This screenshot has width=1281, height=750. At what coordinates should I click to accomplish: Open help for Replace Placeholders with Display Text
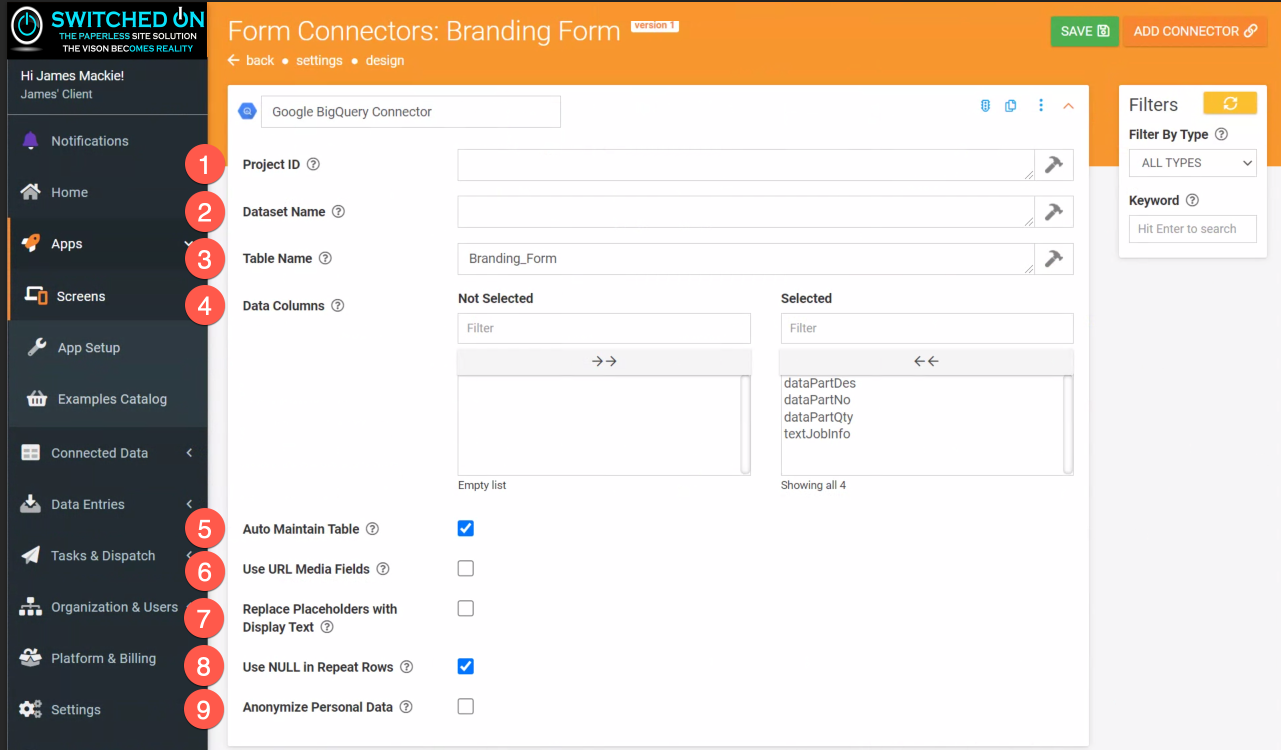coord(326,627)
